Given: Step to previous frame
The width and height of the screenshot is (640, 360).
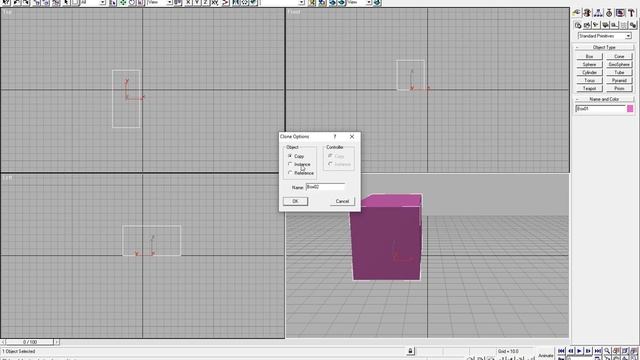Looking at the screenshot, I should point(570,351).
